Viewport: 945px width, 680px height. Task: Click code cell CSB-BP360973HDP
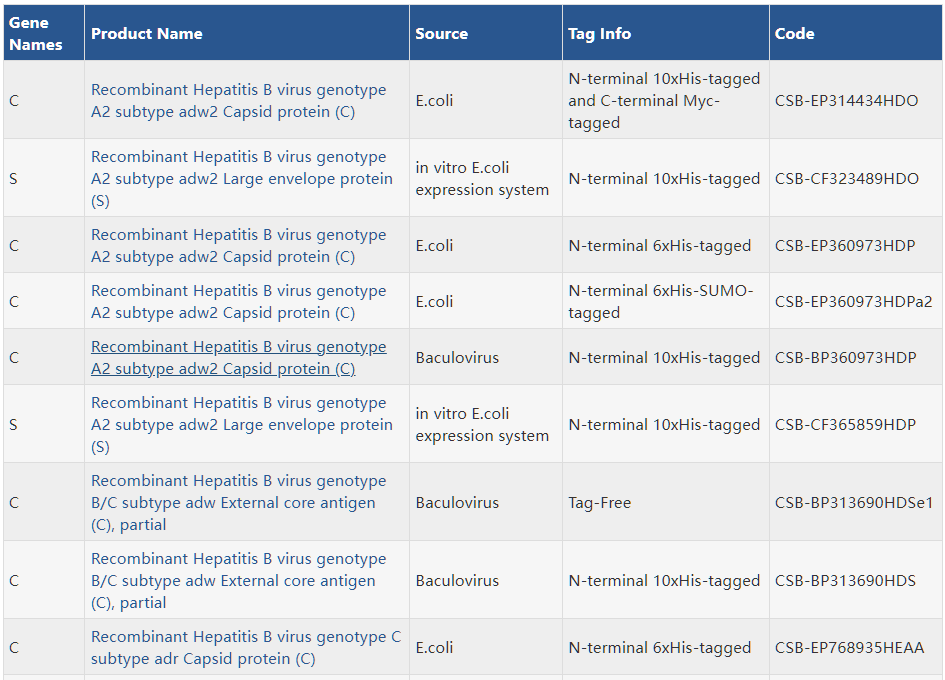coord(845,357)
